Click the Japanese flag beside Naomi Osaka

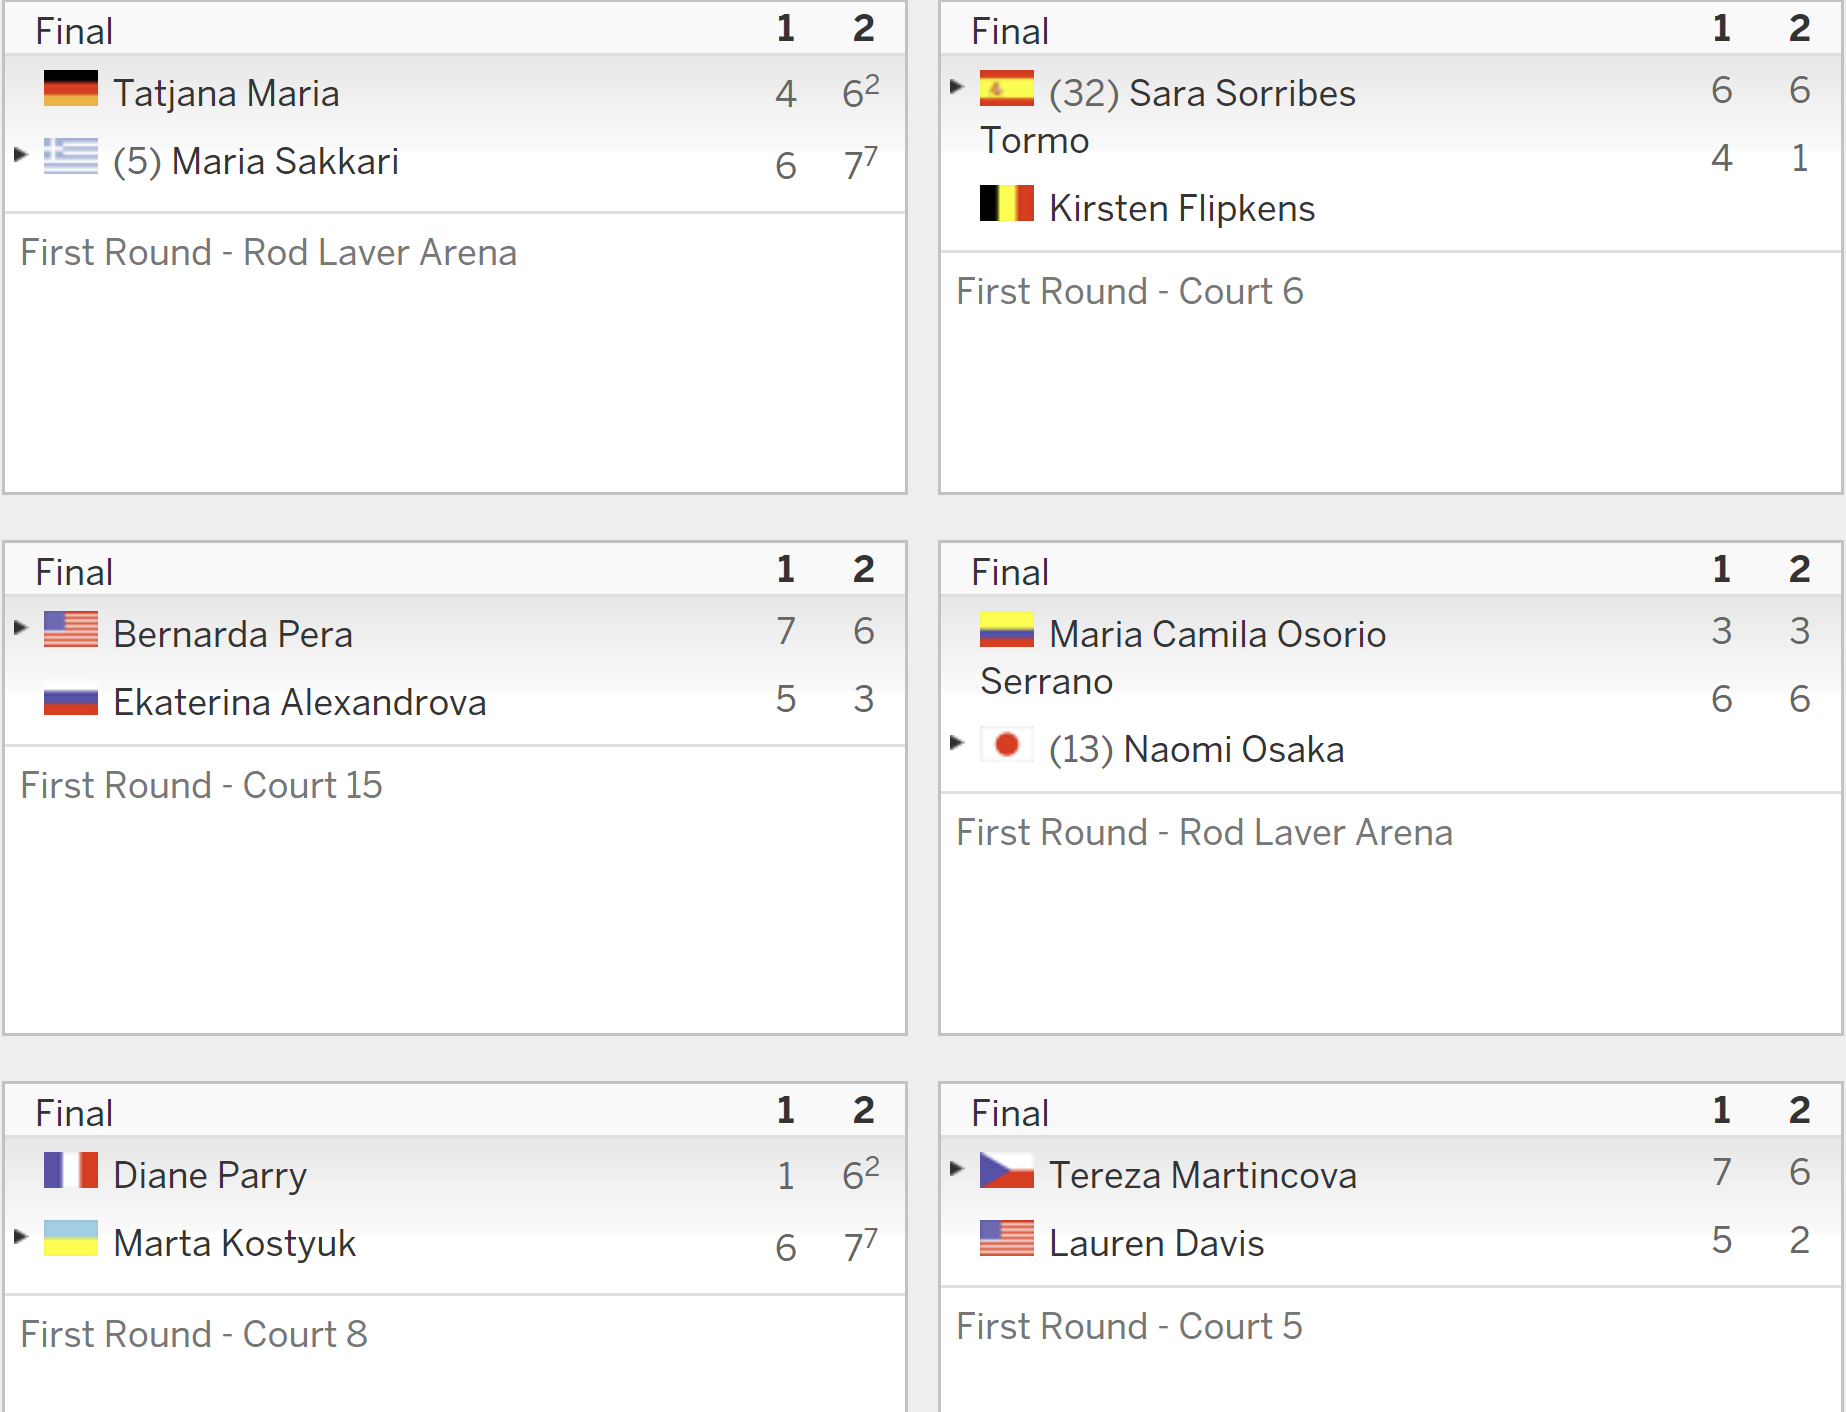tap(1007, 744)
